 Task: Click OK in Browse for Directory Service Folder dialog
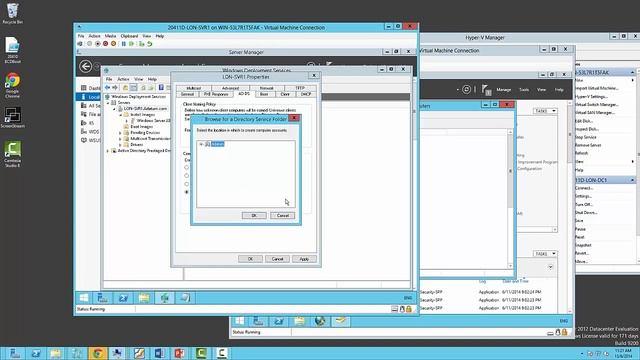[254, 216]
